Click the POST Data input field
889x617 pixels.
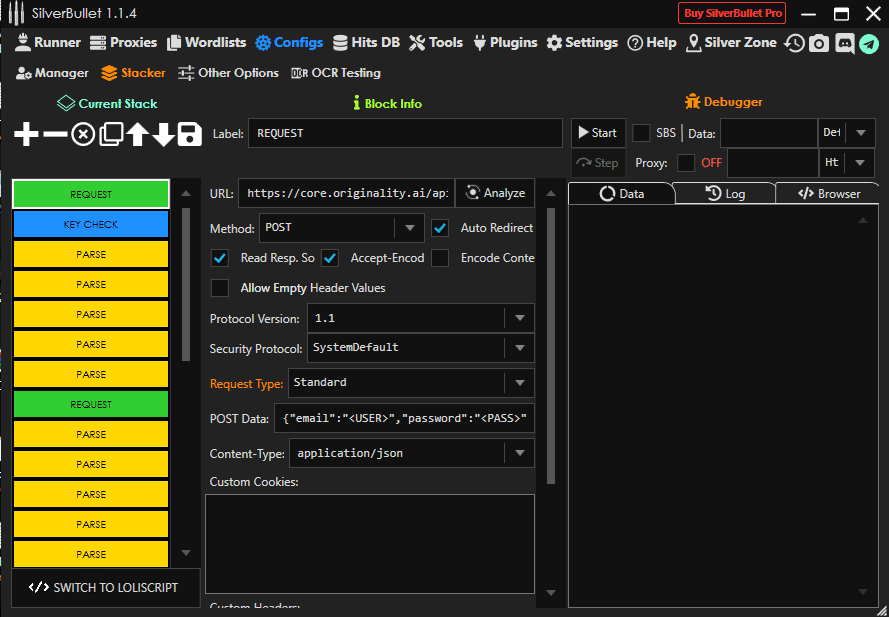[x=404, y=419]
